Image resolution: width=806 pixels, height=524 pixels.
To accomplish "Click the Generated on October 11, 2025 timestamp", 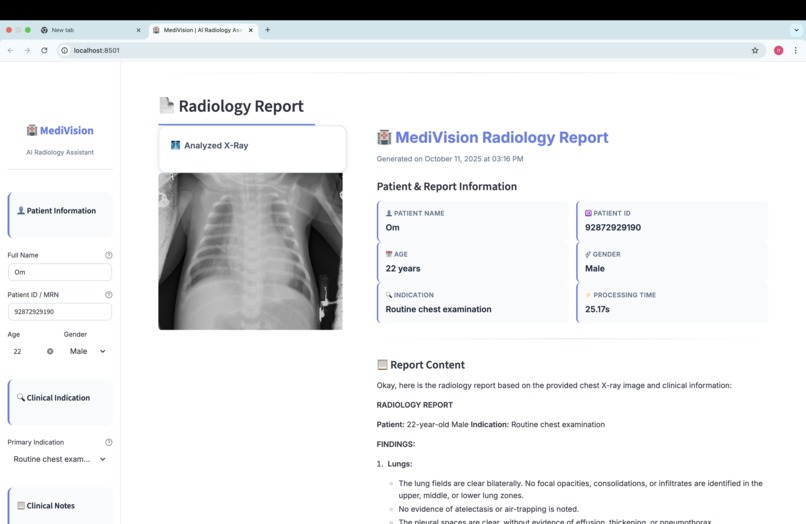I will point(450,159).
